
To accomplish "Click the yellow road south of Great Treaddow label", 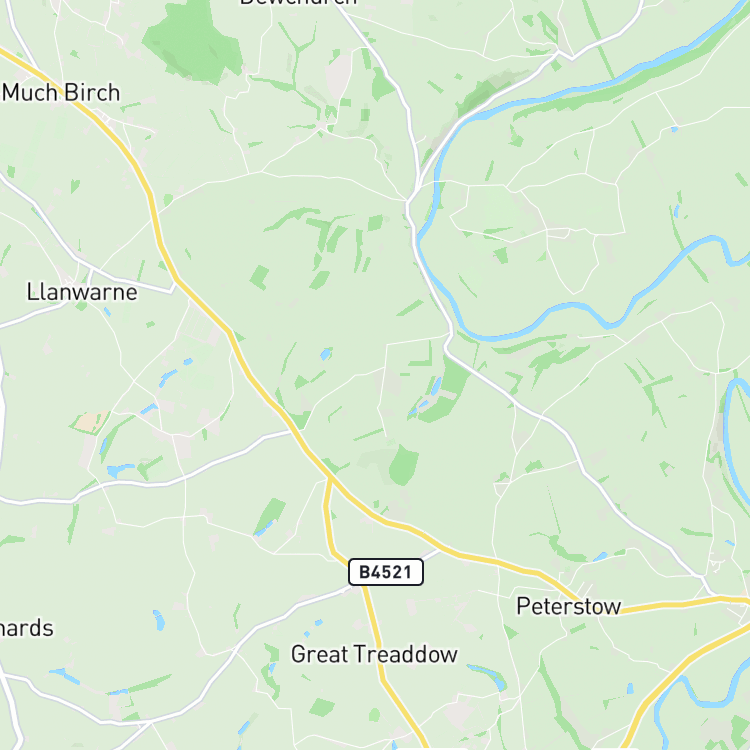I will pyautogui.click(x=397, y=703).
